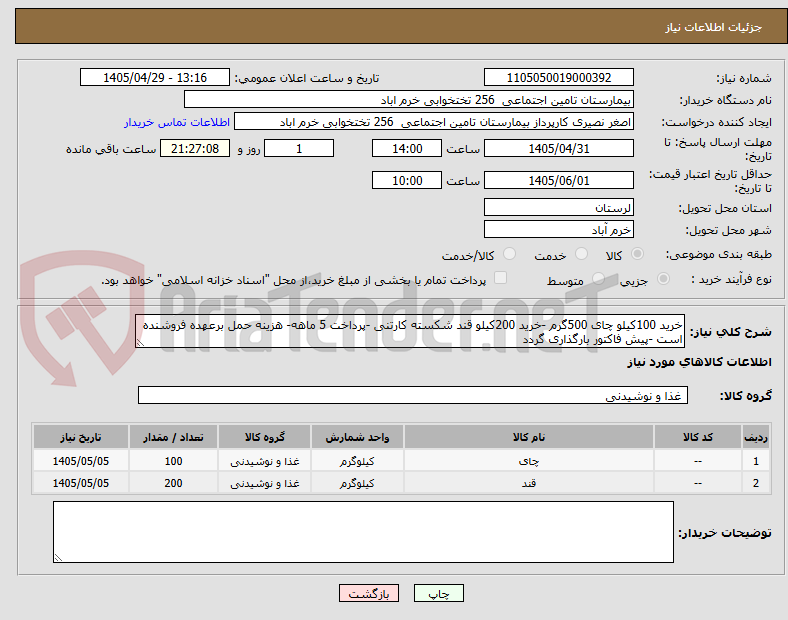The image size is (788, 620).
Task: Click the delivery city field خرم آباد
Action: coord(559,229)
